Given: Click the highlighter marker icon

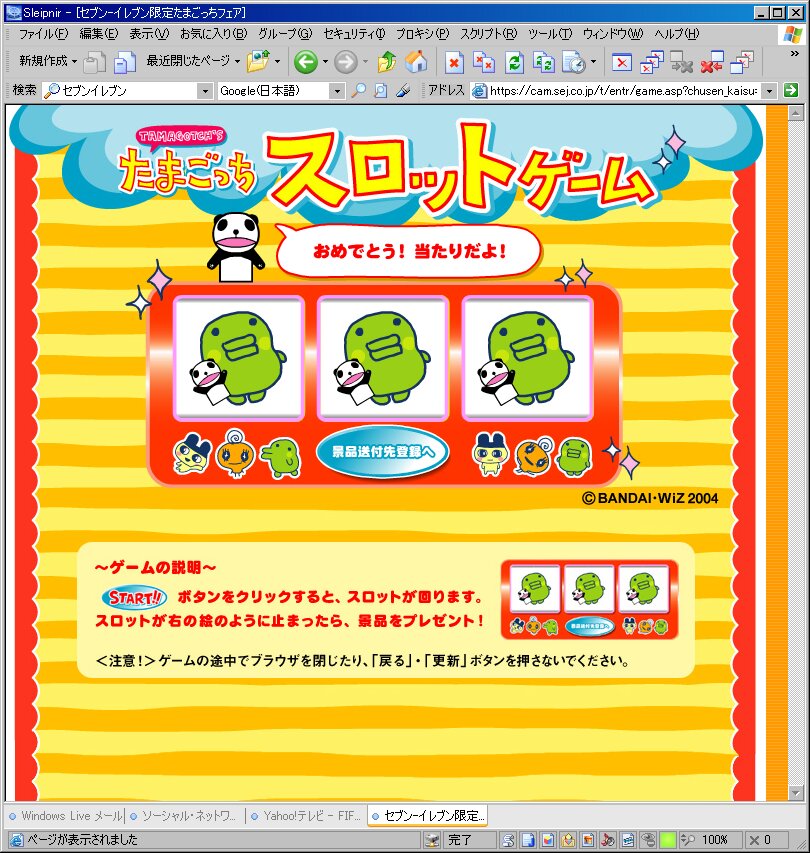Looking at the screenshot, I should pyautogui.click(x=403, y=91).
